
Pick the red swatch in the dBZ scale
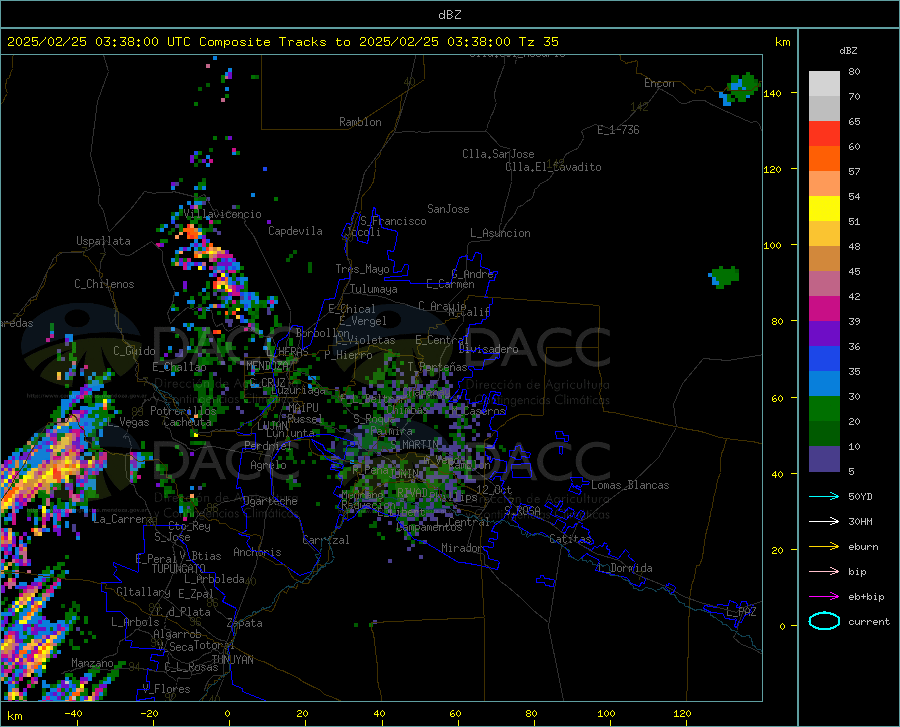click(x=824, y=134)
